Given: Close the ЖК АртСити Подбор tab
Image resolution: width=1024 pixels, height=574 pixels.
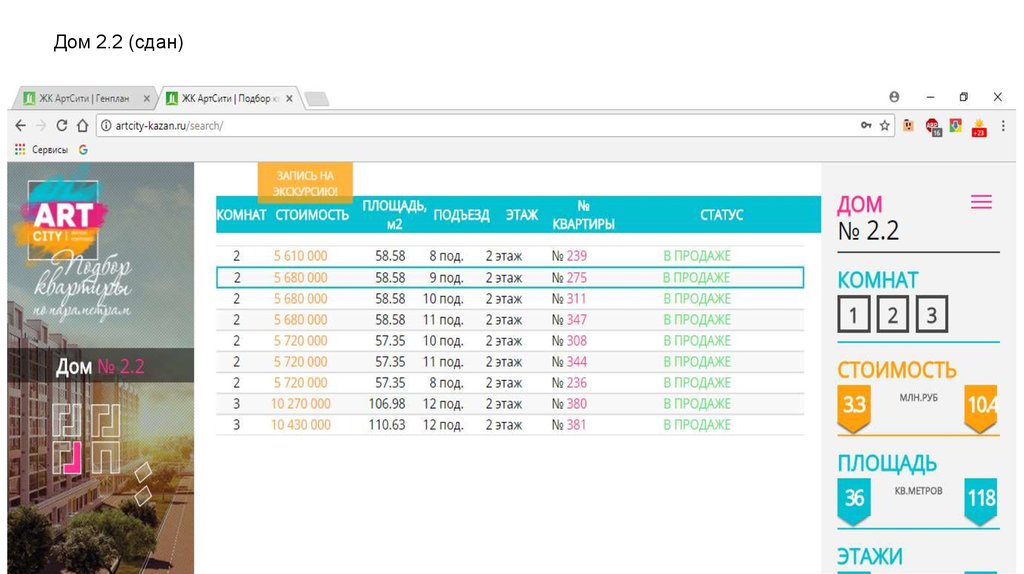Looking at the screenshot, I should [x=290, y=98].
